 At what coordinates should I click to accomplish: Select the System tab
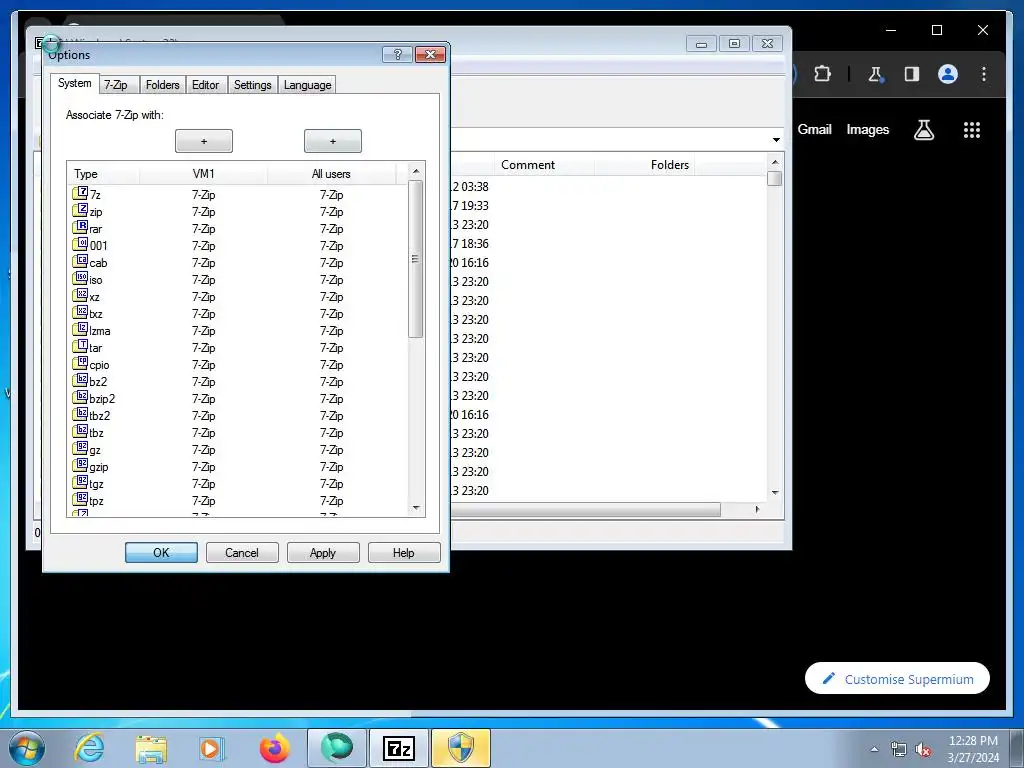tap(74, 83)
